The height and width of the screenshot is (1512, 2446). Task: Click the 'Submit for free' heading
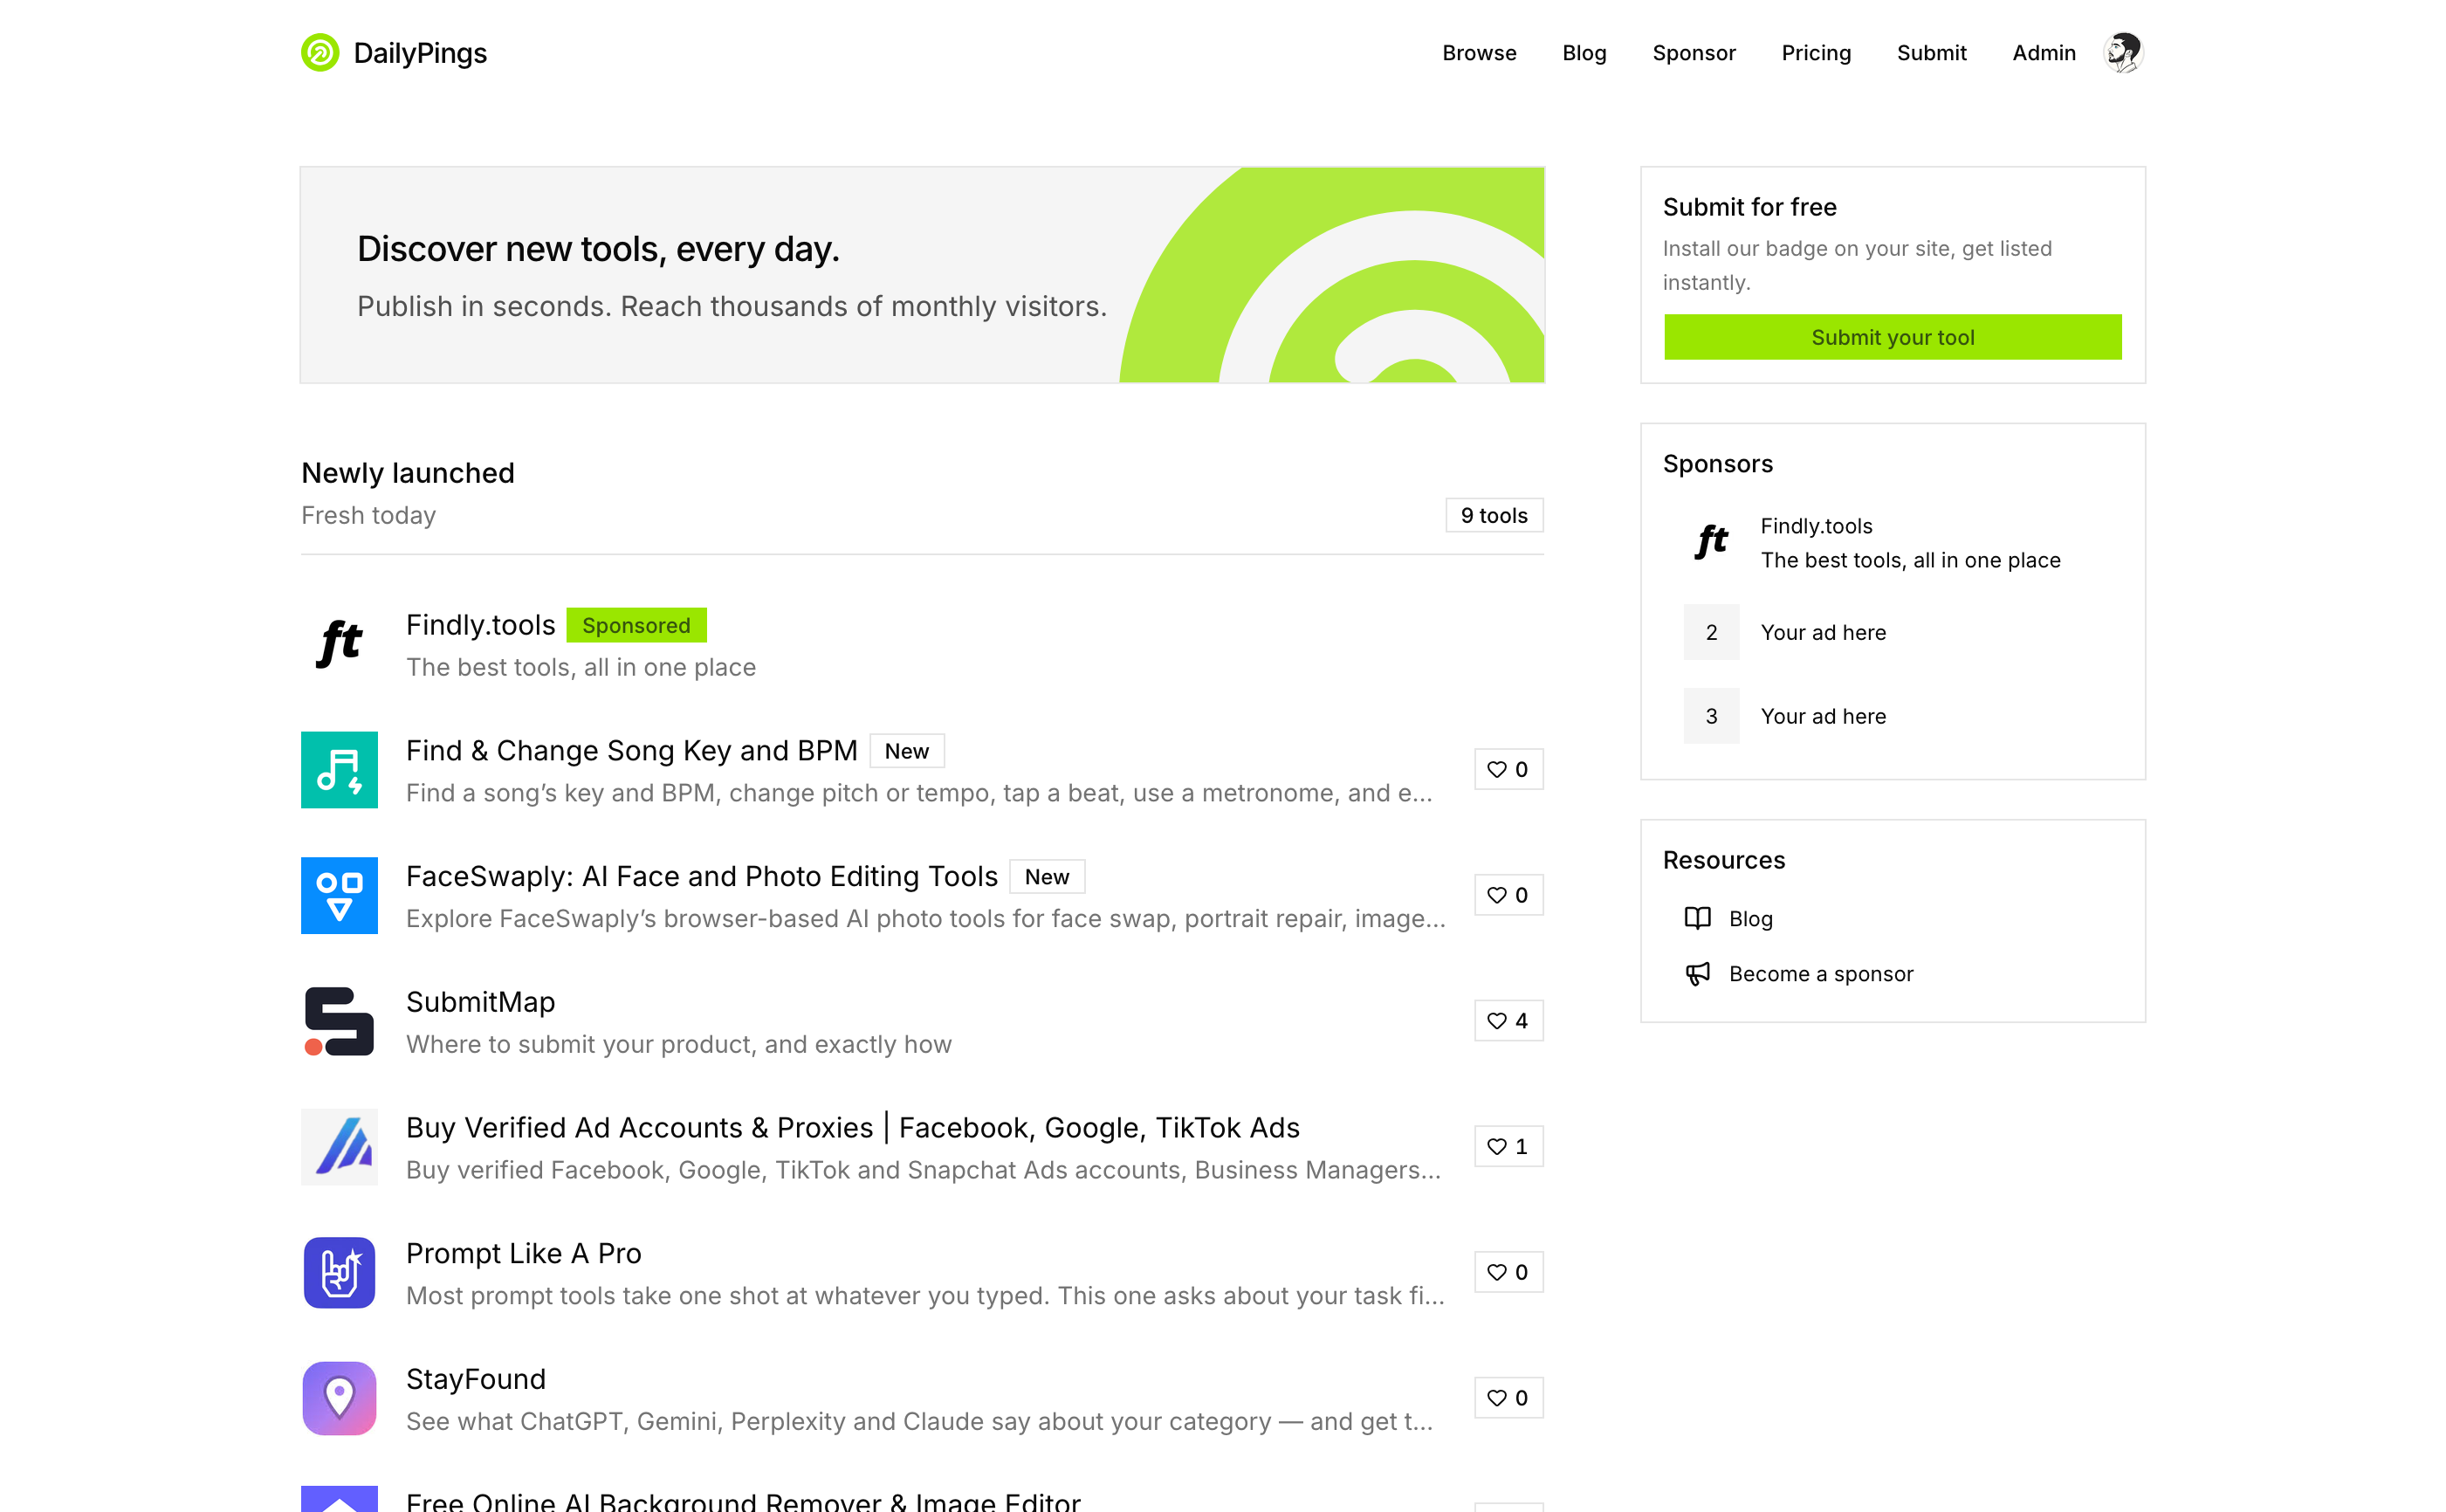[1749, 207]
